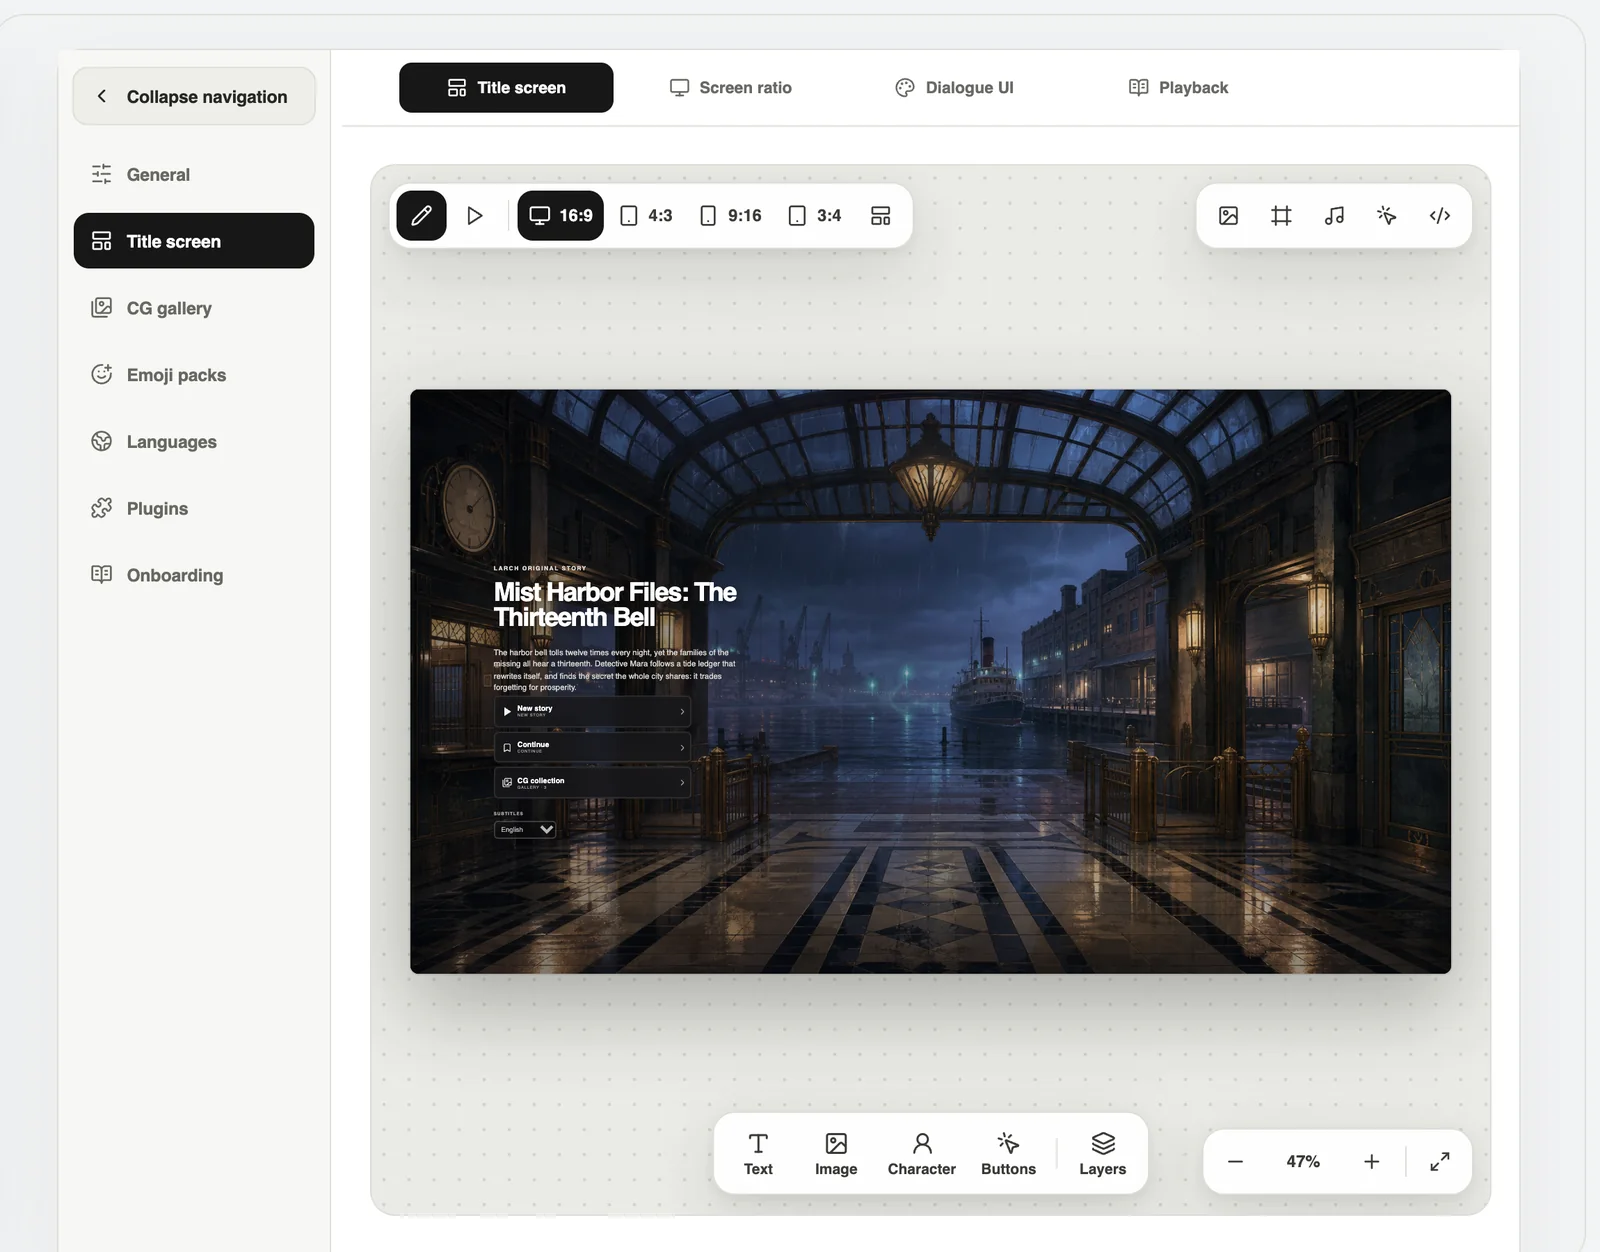Switch canvas to 16:9 ratio
The height and width of the screenshot is (1252, 1600).
[x=560, y=215]
